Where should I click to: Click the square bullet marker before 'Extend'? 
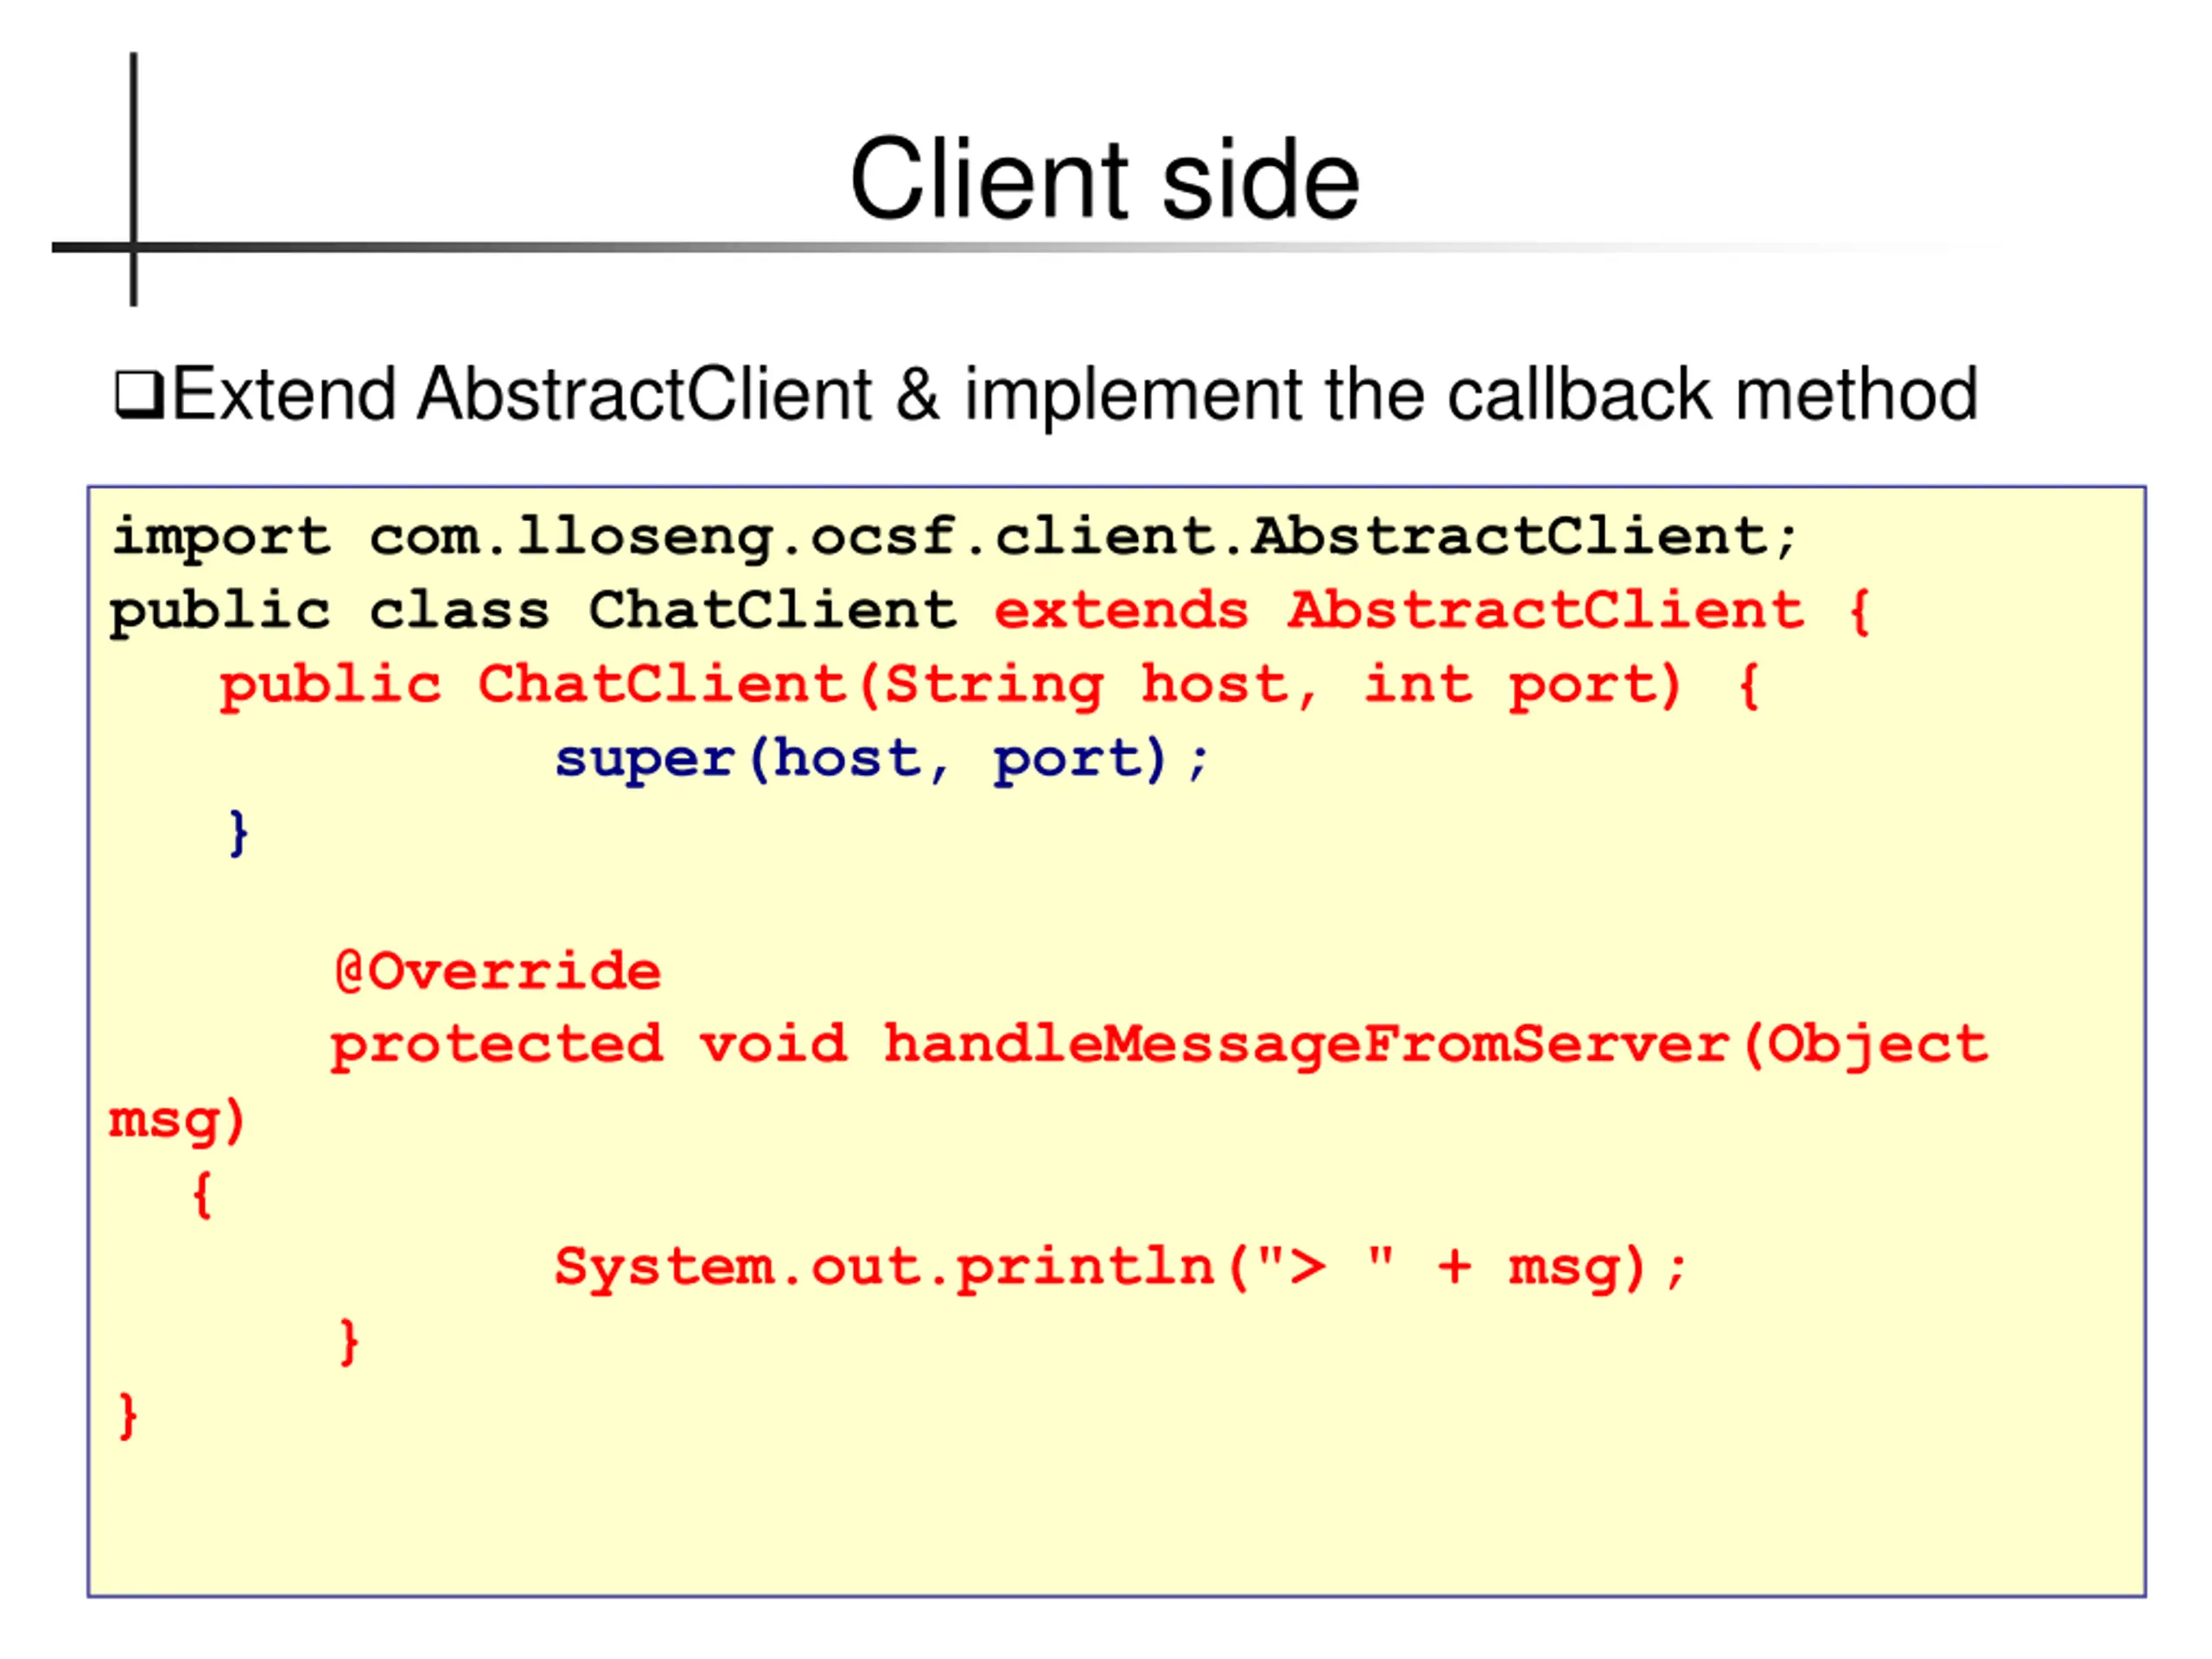coord(139,395)
